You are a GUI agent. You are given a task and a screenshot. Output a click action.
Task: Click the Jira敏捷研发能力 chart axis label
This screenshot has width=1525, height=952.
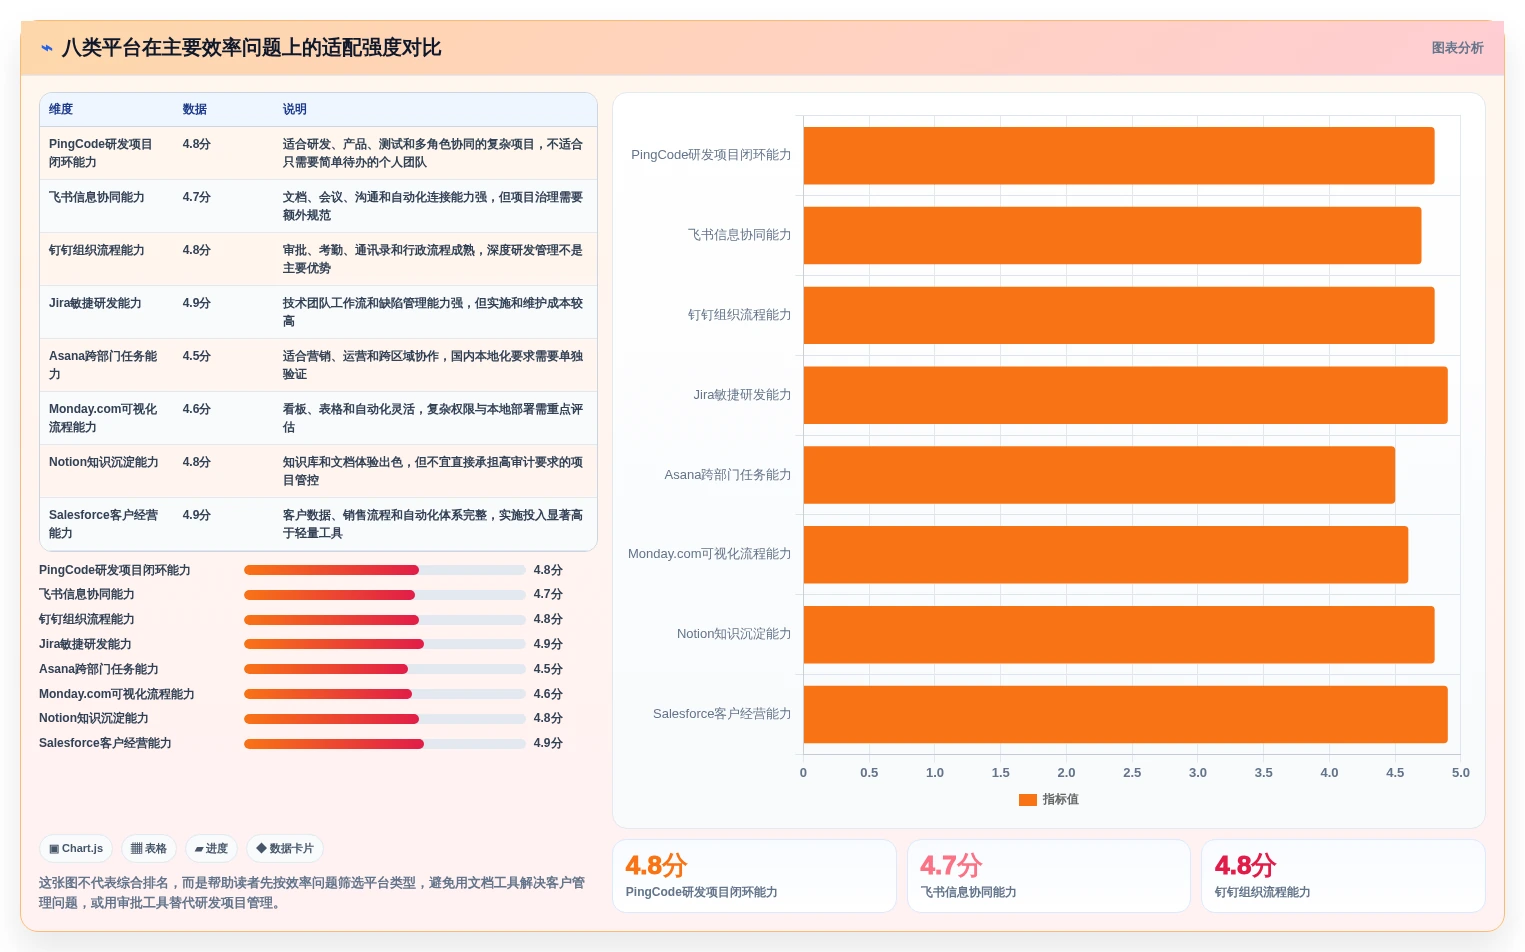pos(742,395)
